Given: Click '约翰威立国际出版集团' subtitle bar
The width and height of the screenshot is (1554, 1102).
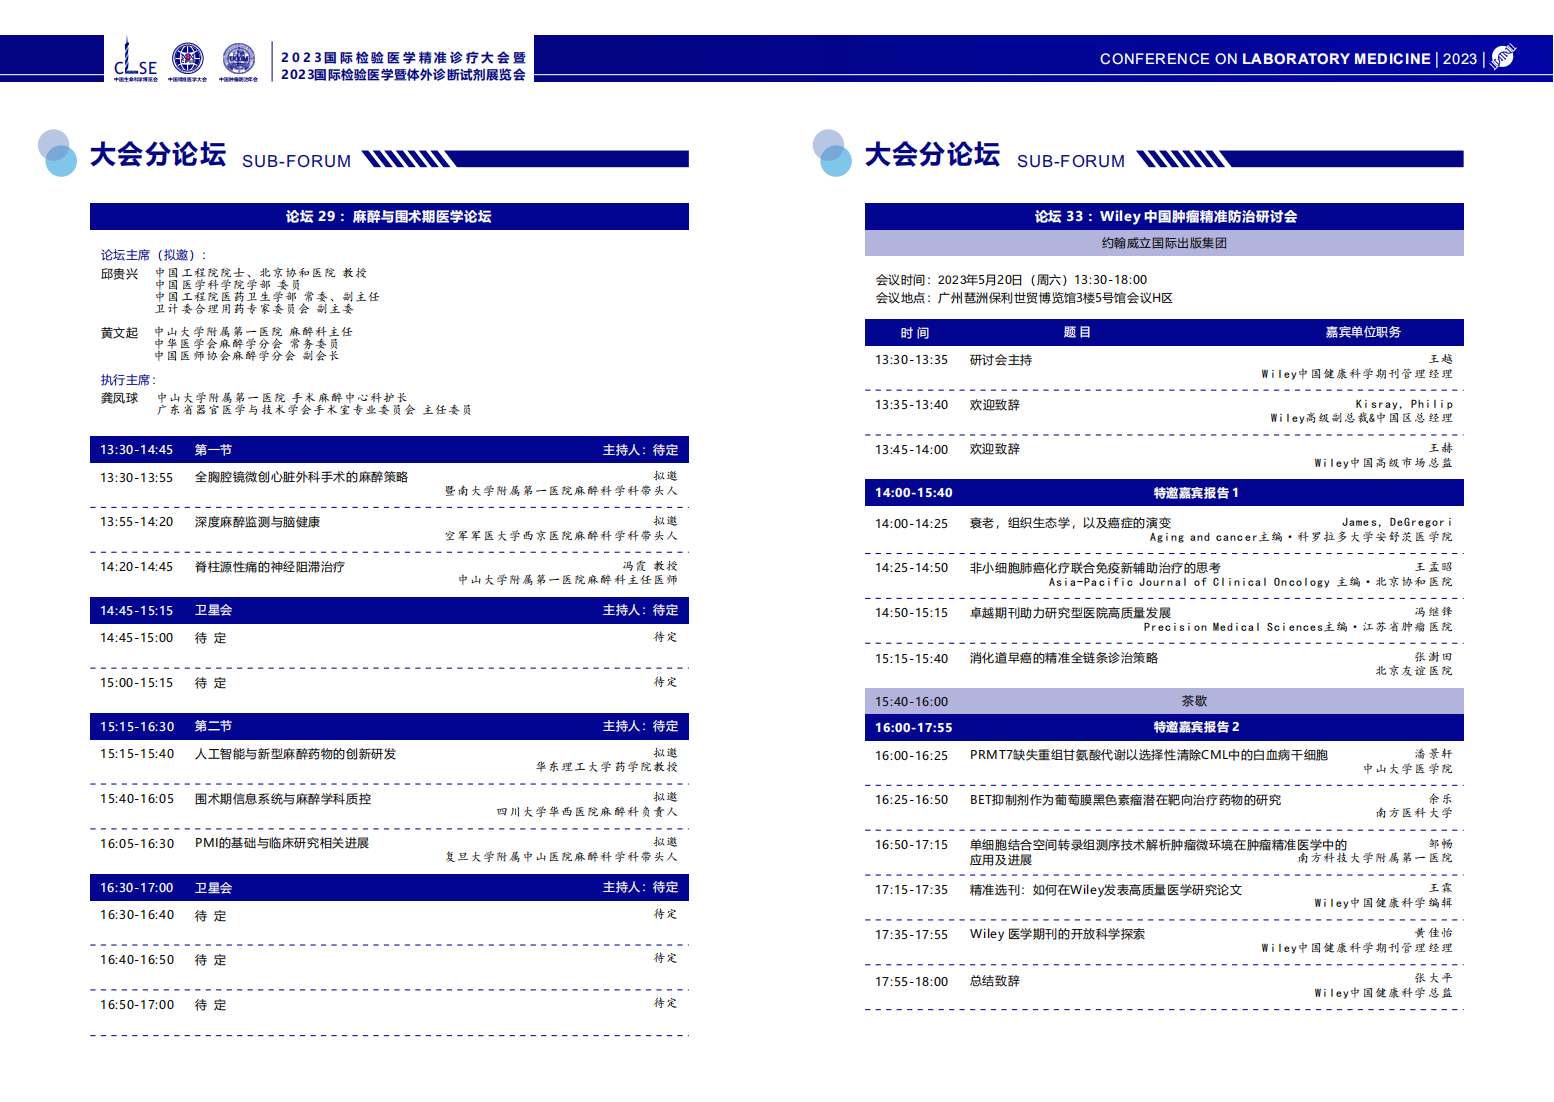Looking at the screenshot, I should pyautogui.click(x=1164, y=243).
